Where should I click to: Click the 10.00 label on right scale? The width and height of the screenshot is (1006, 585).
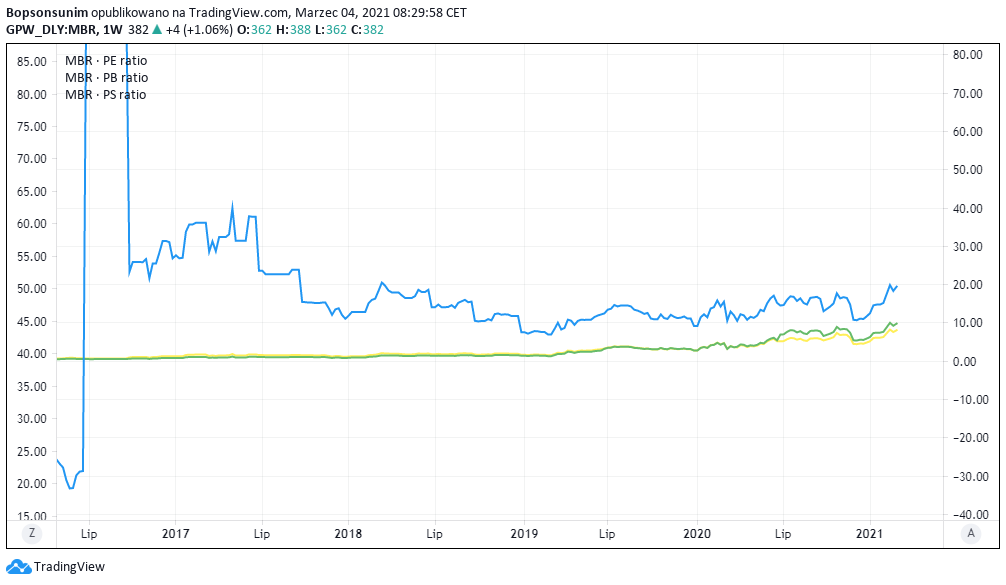(x=968, y=323)
